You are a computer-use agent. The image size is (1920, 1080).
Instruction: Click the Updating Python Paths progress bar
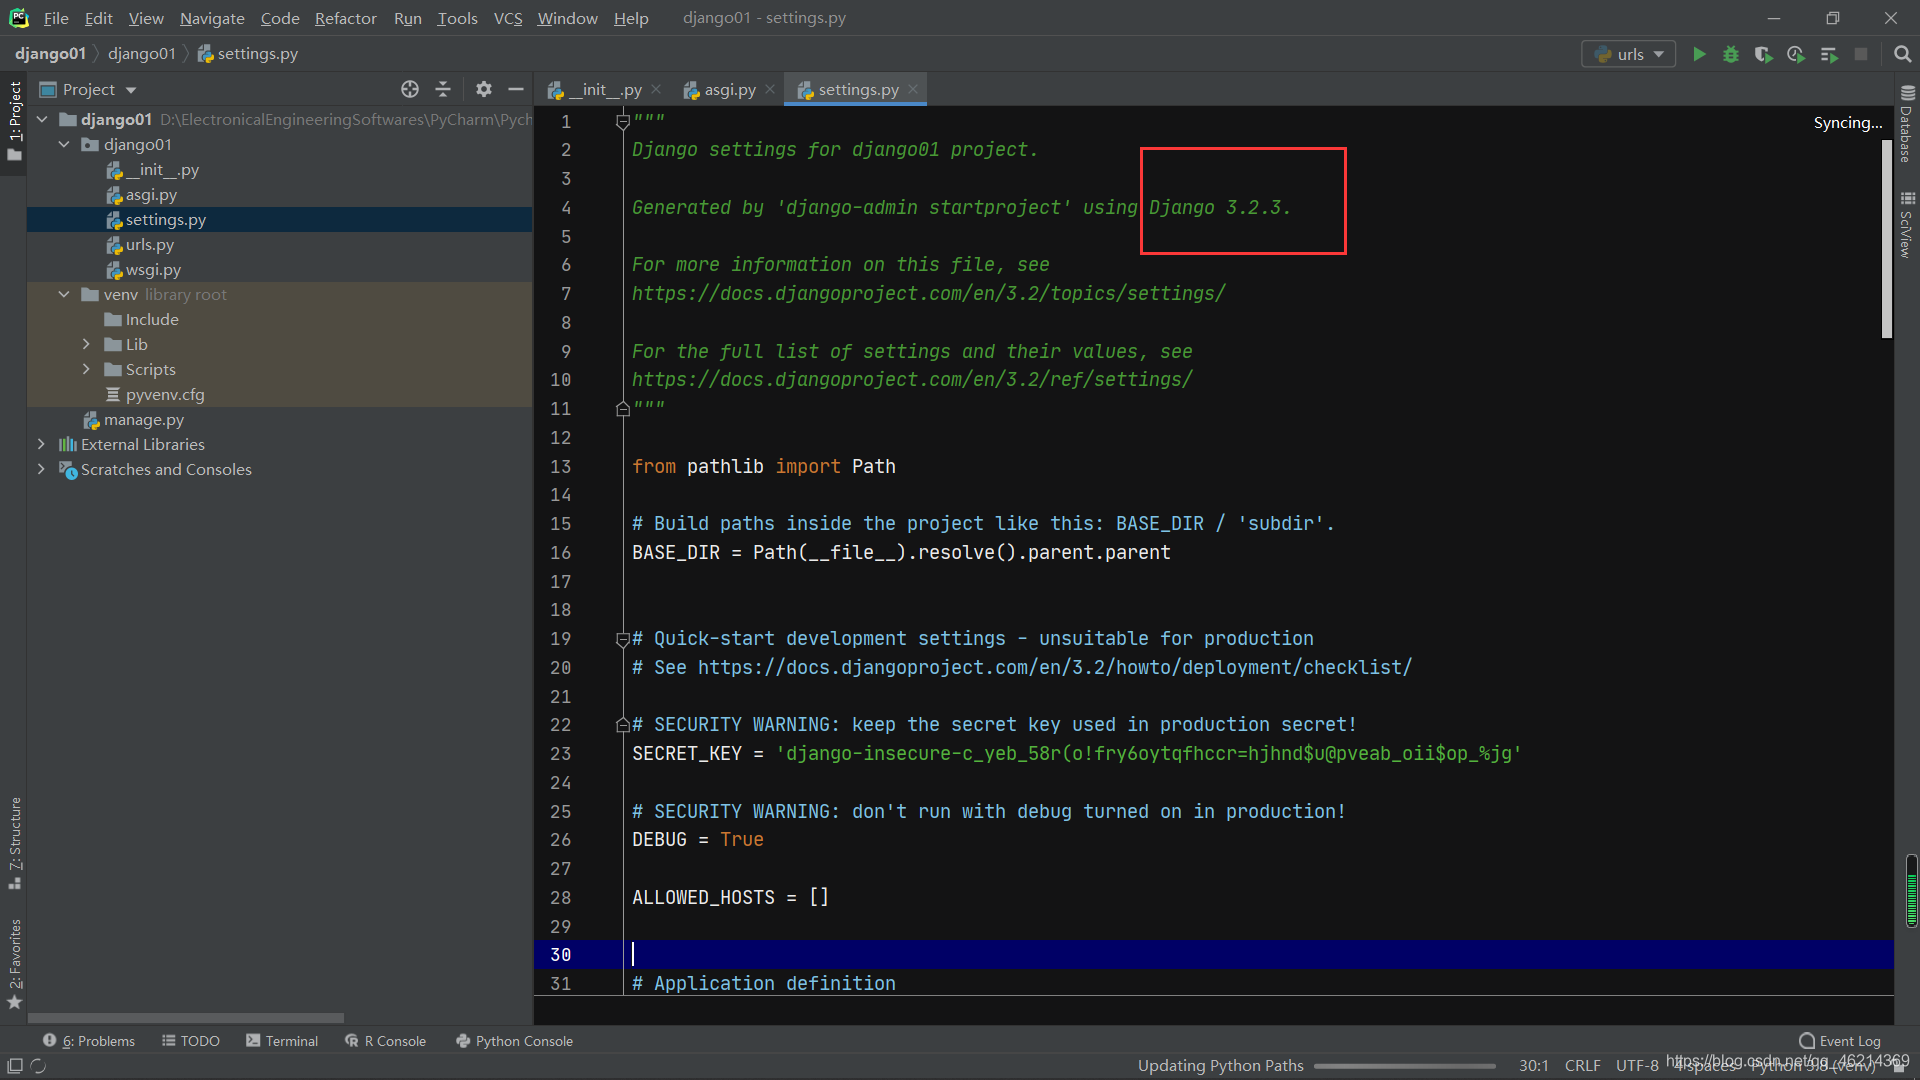(1404, 1066)
